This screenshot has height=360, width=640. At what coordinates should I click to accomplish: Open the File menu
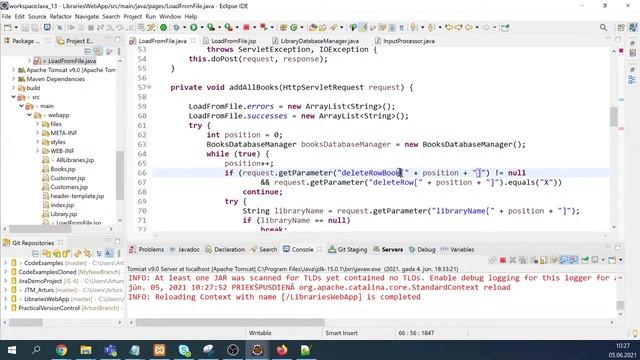click(x=7, y=16)
